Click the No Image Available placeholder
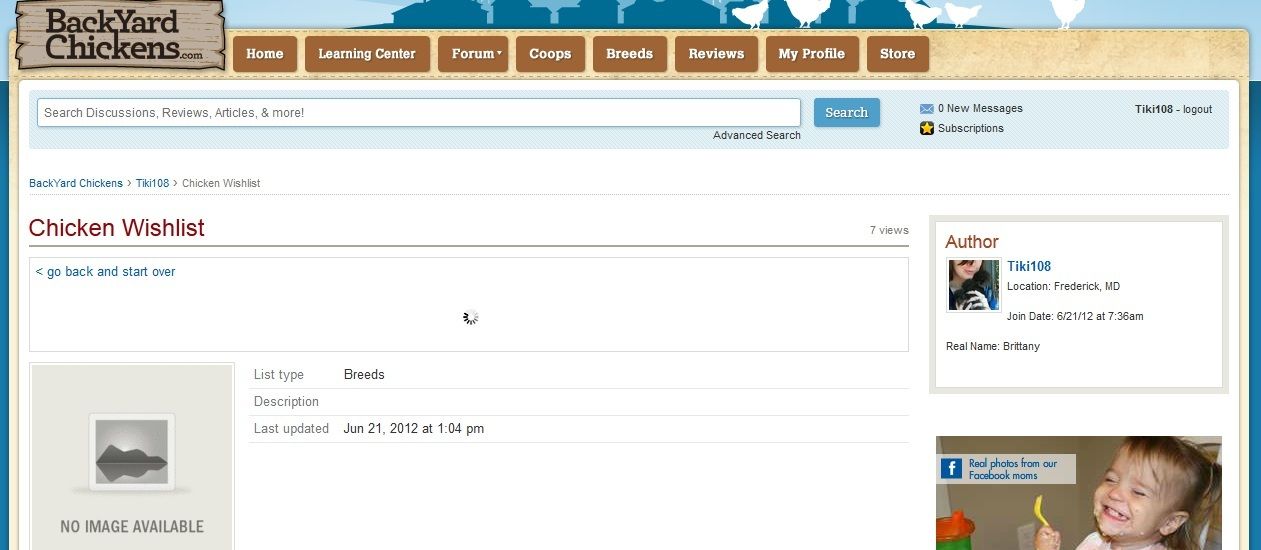1261x550 pixels. [x=132, y=458]
